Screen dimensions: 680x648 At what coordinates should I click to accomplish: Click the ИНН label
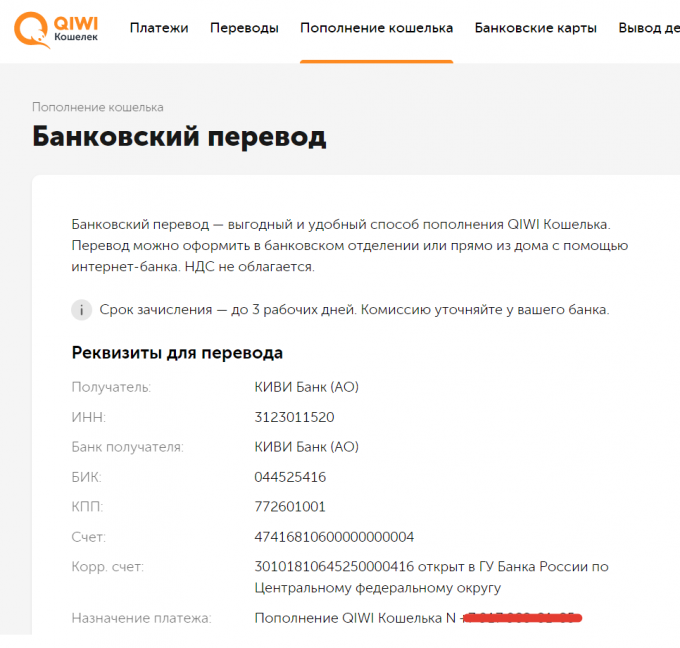tap(88, 417)
